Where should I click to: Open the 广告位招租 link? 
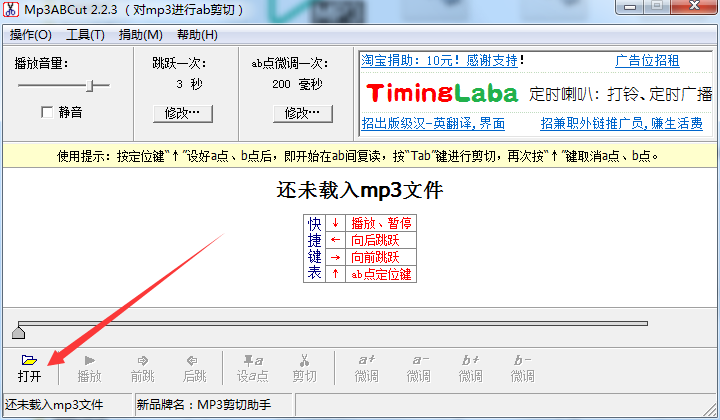pyautogui.click(x=647, y=61)
